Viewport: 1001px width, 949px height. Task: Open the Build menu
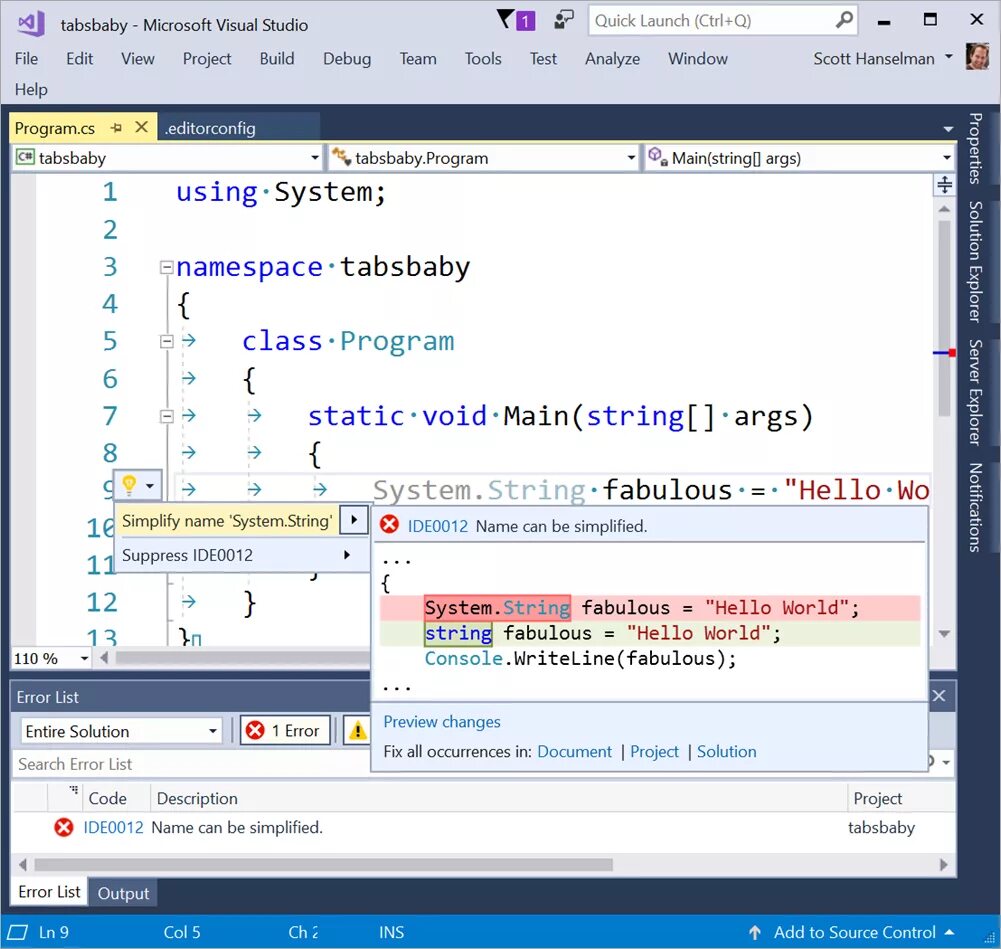click(276, 59)
